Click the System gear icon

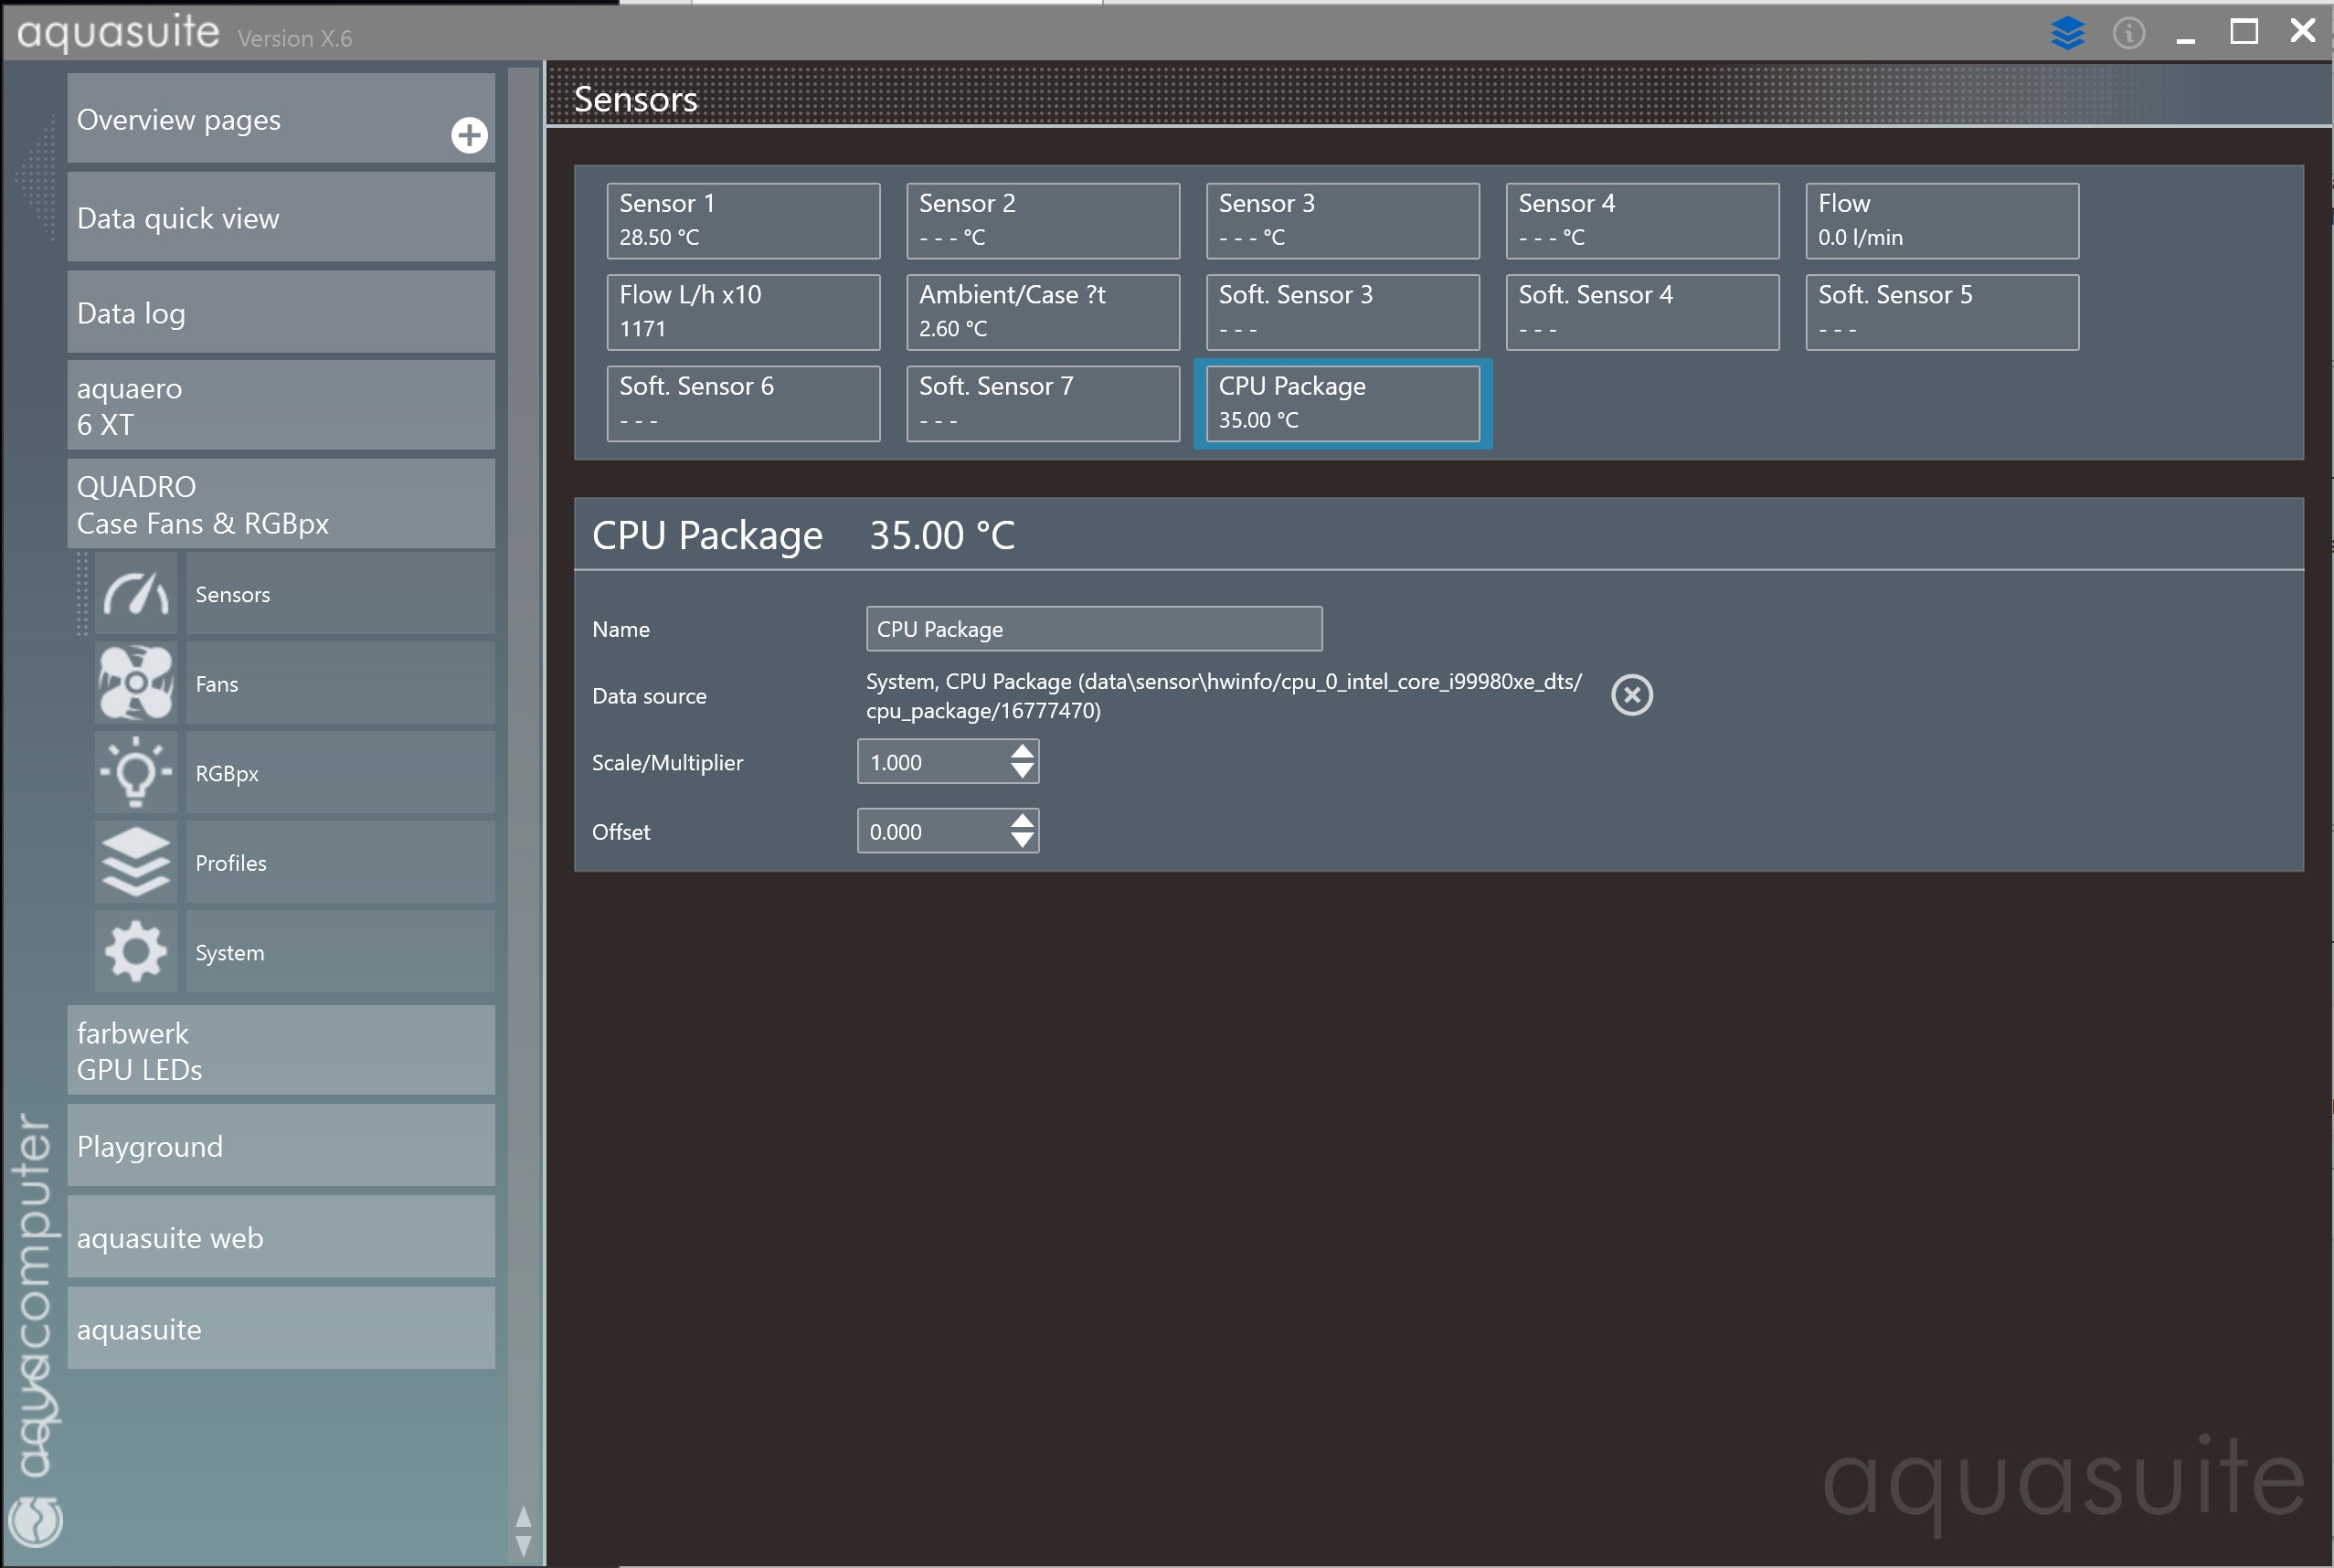[x=136, y=952]
